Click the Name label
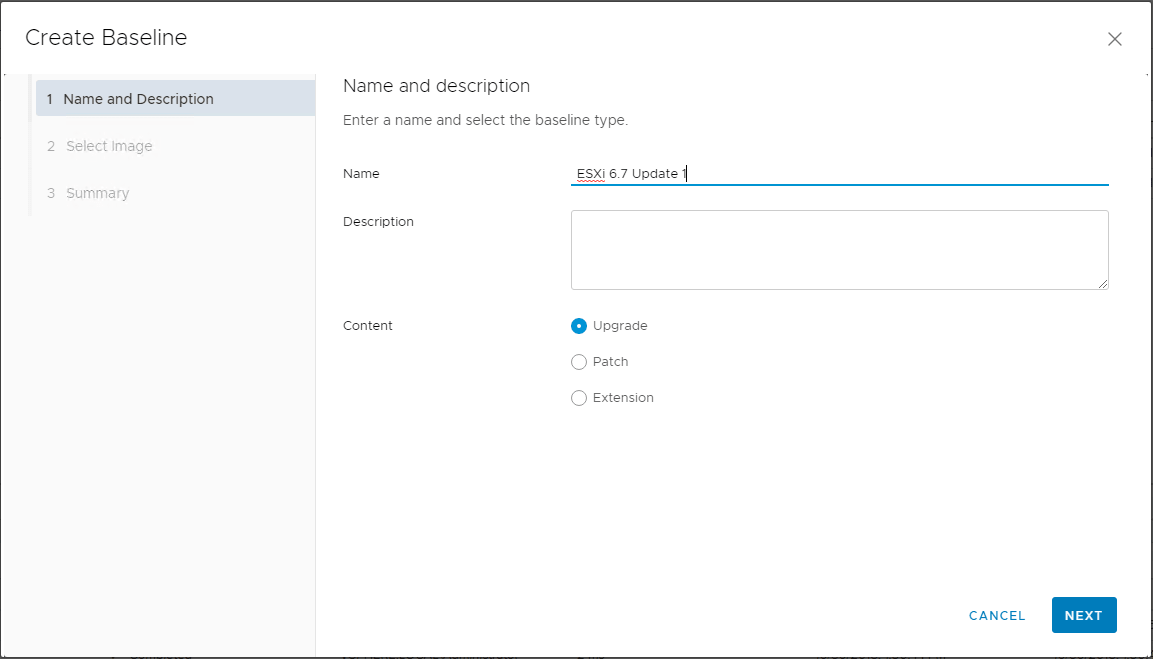Screen dimensions: 1153x659 (361, 174)
